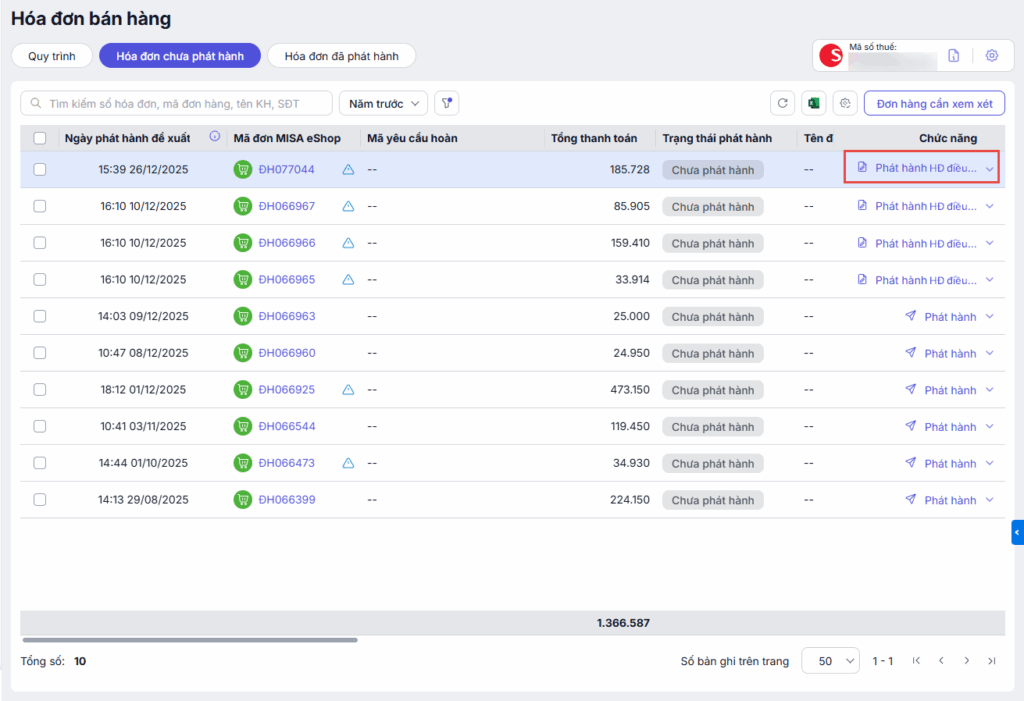The image size is (1024, 701).
Task: Go to the next page arrow
Action: (967, 661)
